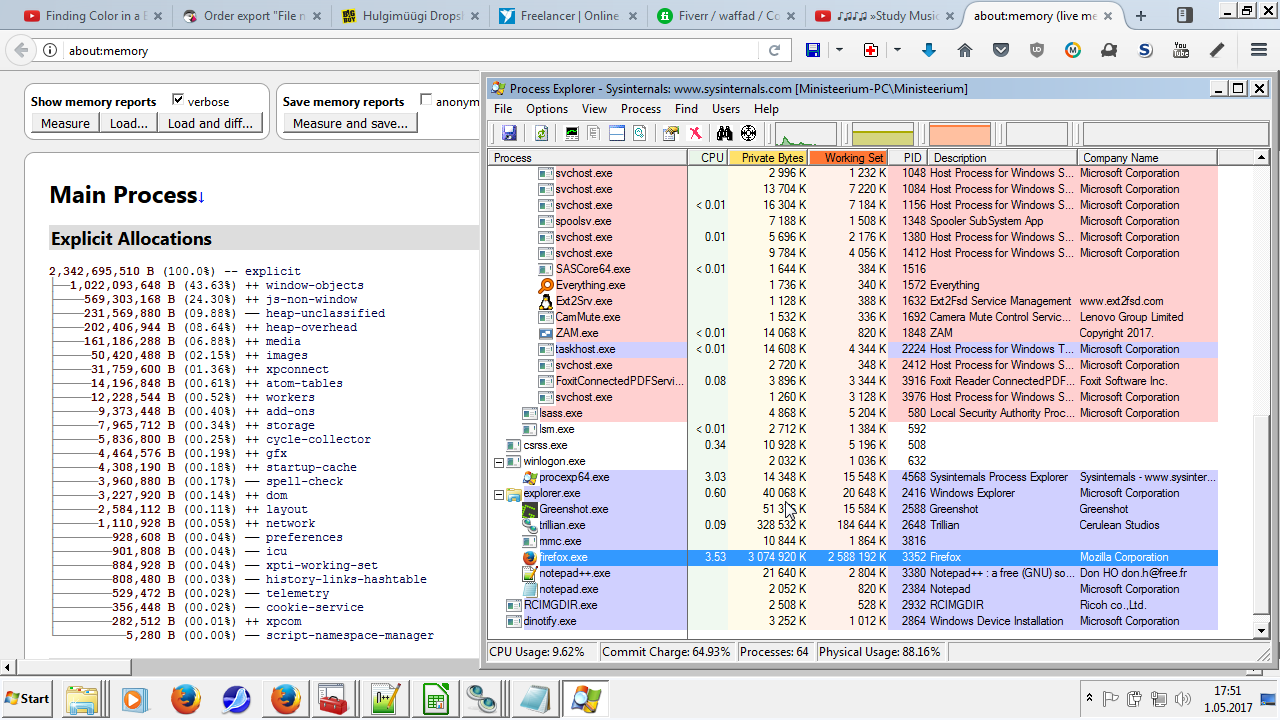Toggle the verbose checkbox
1280x720 pixels.
[x=178, y=100]
